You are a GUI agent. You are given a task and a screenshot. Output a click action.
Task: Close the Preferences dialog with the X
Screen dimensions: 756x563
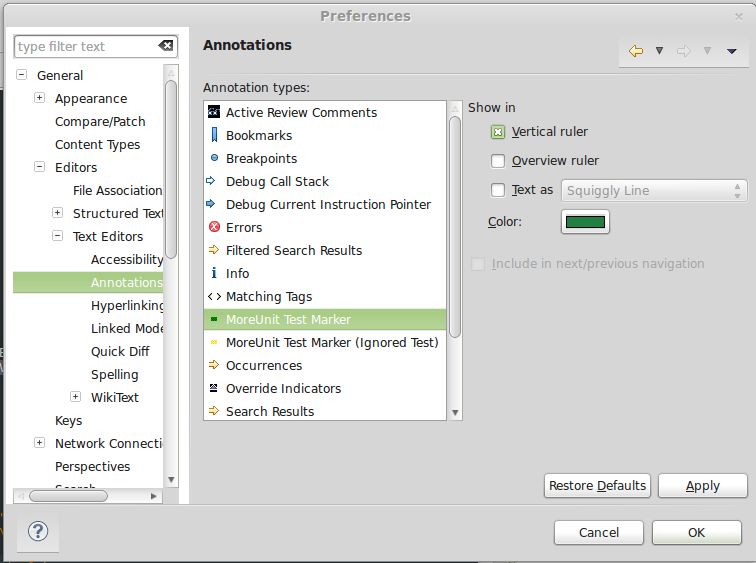point(738,16)
